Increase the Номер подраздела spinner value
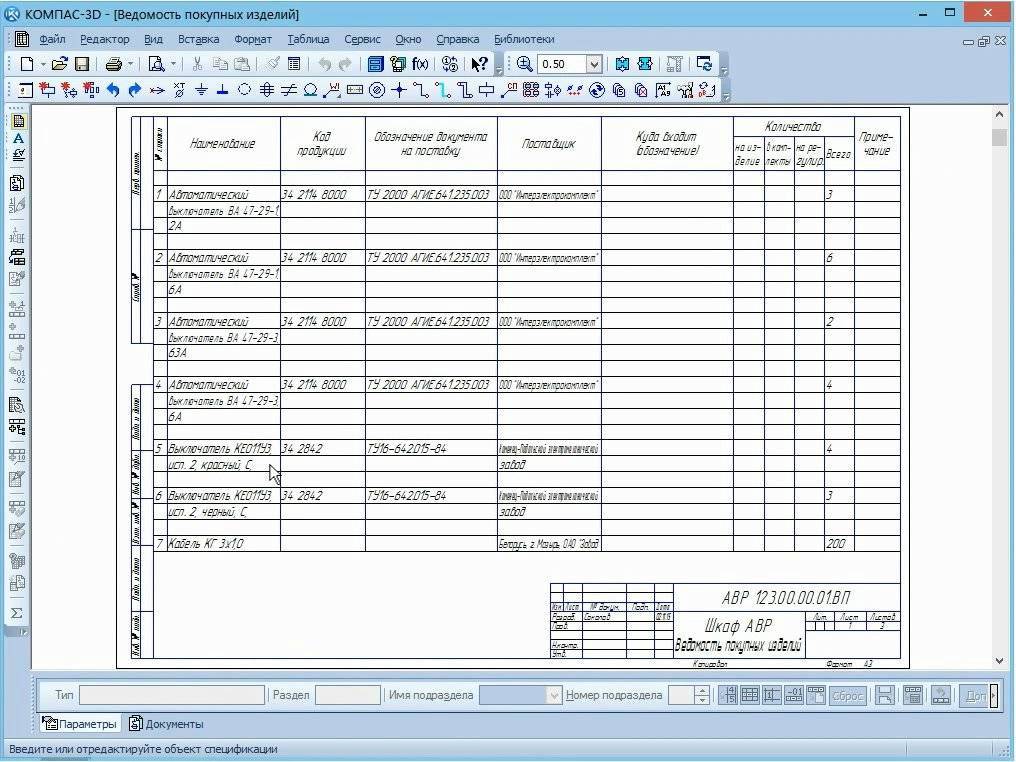The image size is (1016, 762). (702, 691)
